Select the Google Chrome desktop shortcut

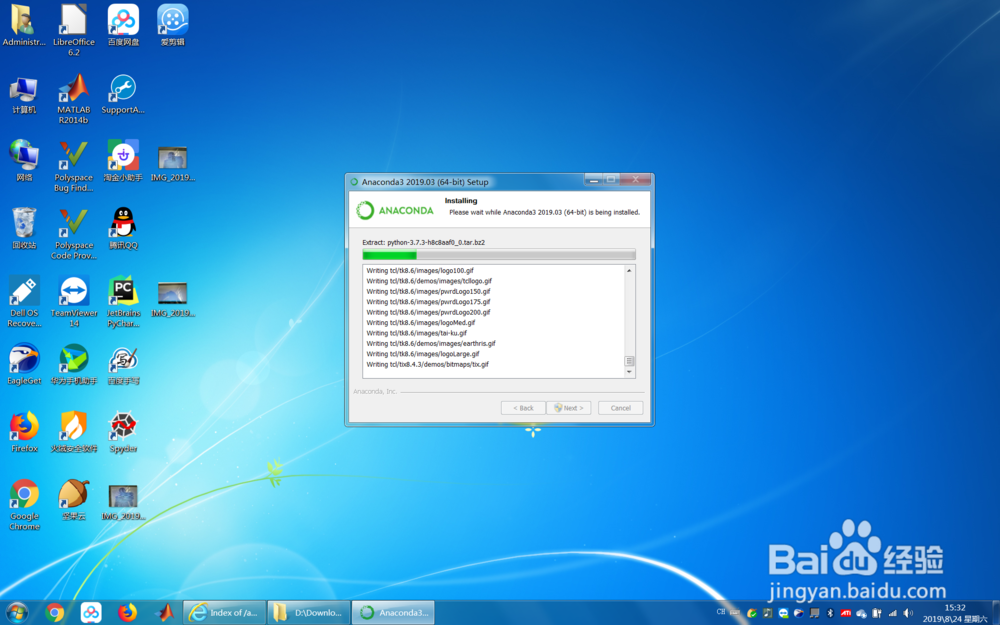click(24, 505)
